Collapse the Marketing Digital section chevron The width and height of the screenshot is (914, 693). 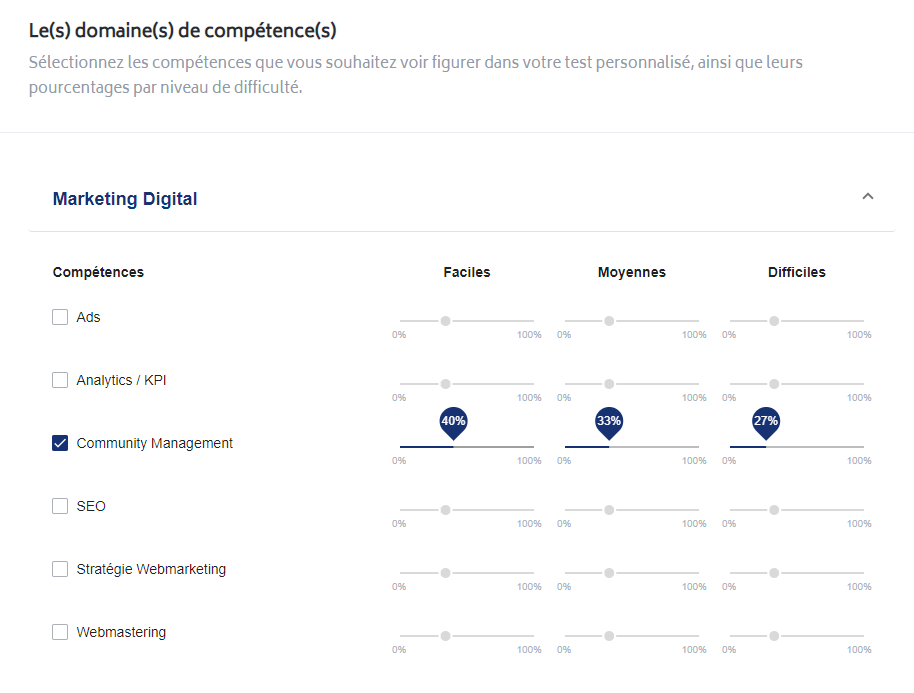pos(867,196)
